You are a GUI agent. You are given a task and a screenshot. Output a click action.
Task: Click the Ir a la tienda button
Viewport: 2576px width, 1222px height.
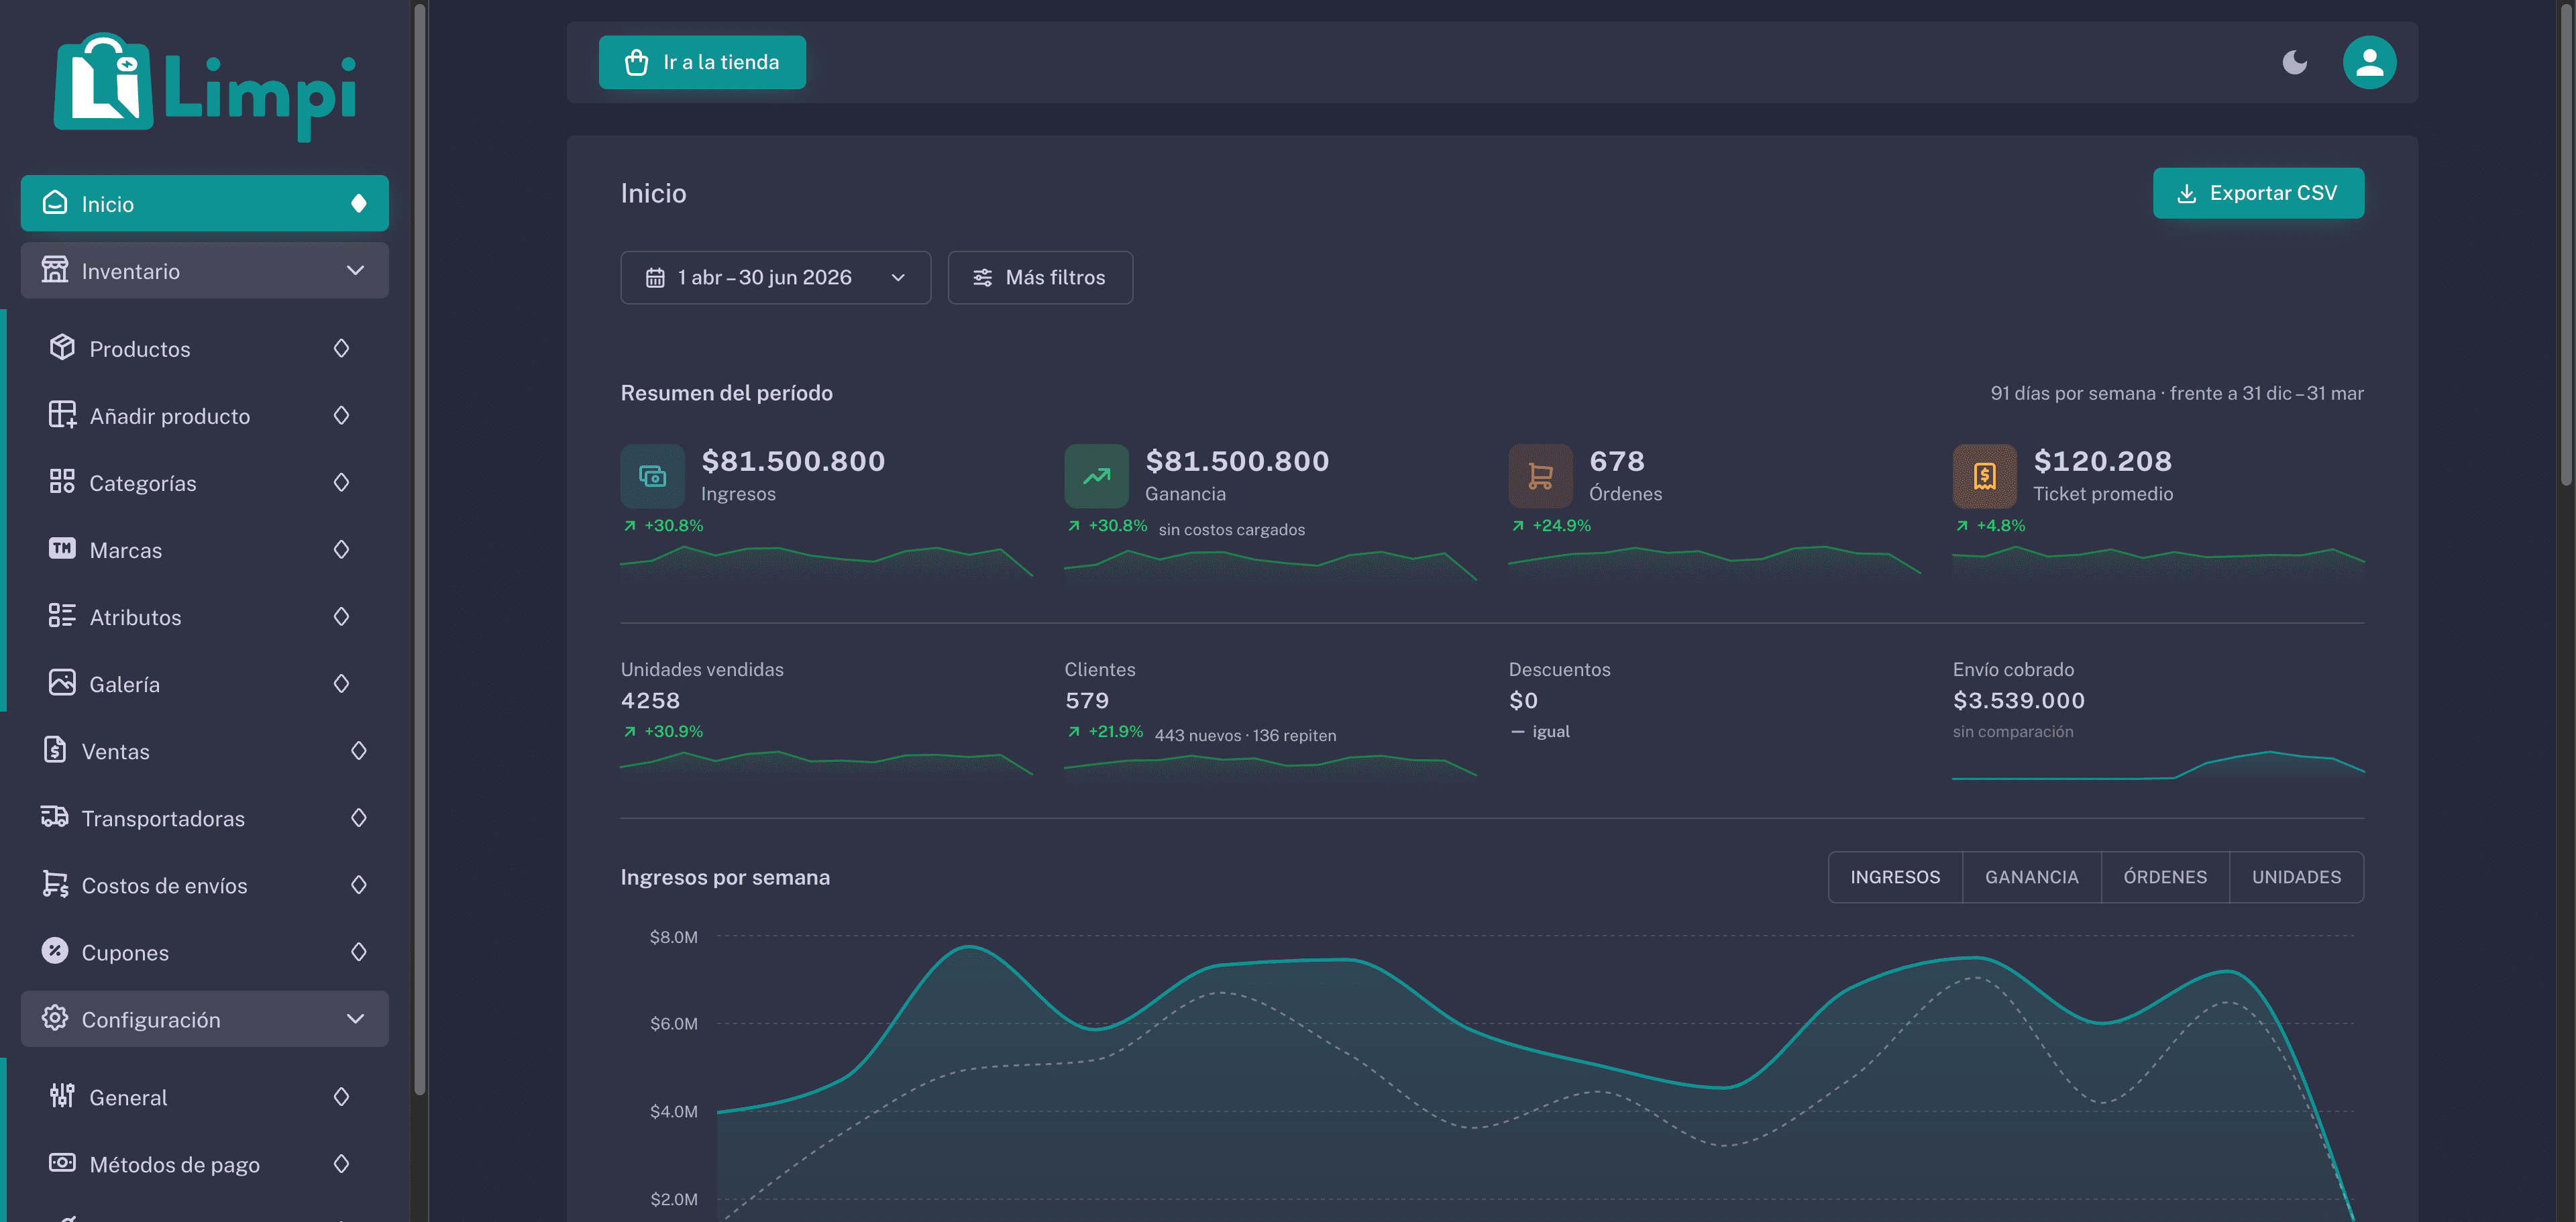[x=702, y=62]
